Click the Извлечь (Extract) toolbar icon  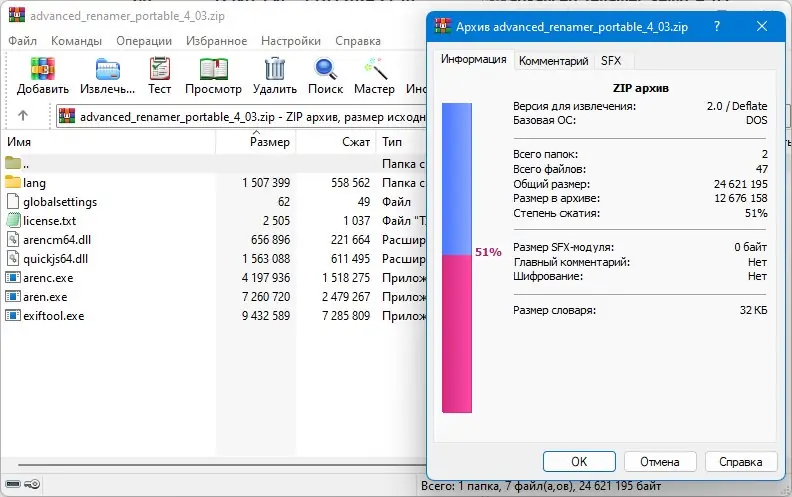(108, 69)
